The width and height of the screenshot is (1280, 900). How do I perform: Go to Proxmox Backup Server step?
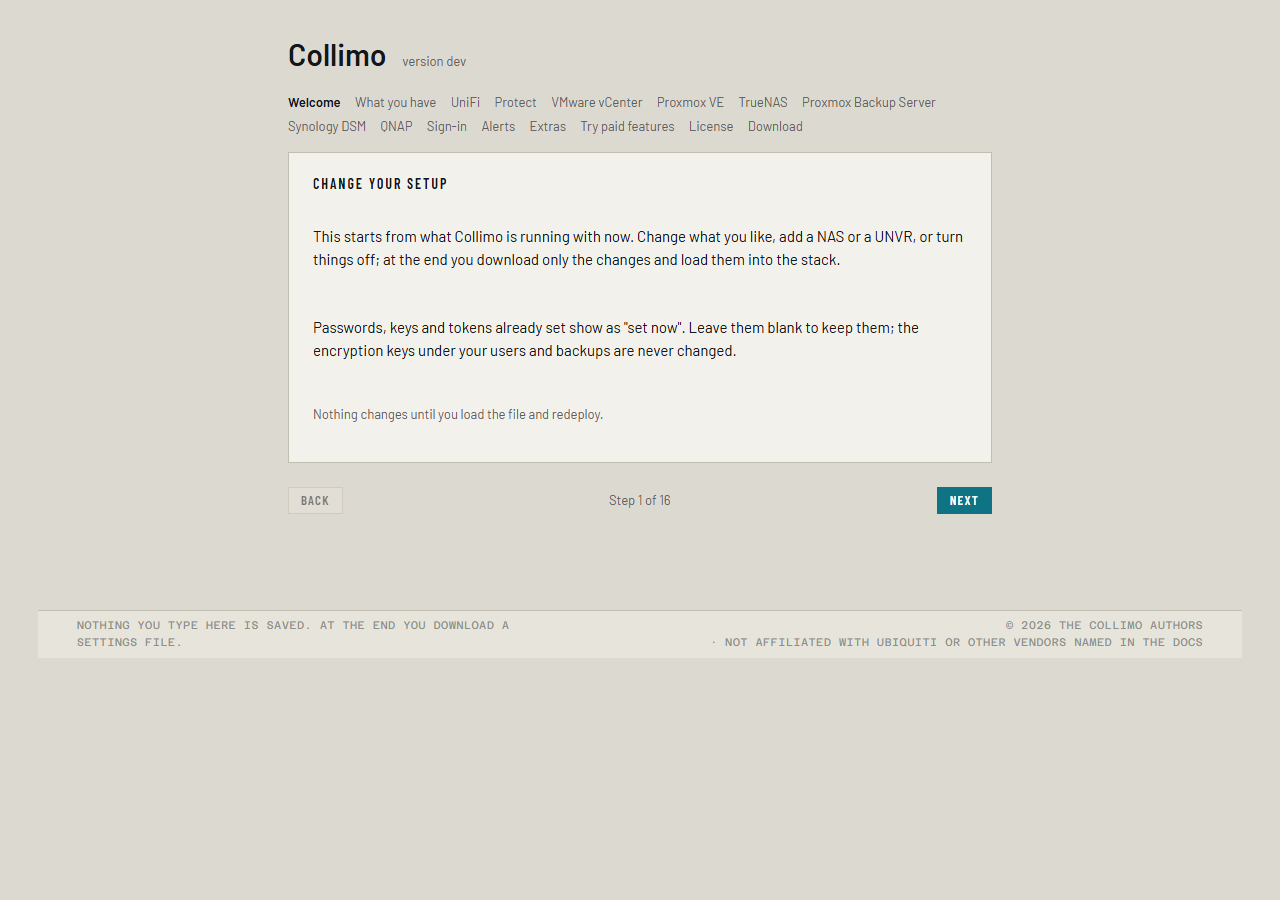(x=869, y=102)
